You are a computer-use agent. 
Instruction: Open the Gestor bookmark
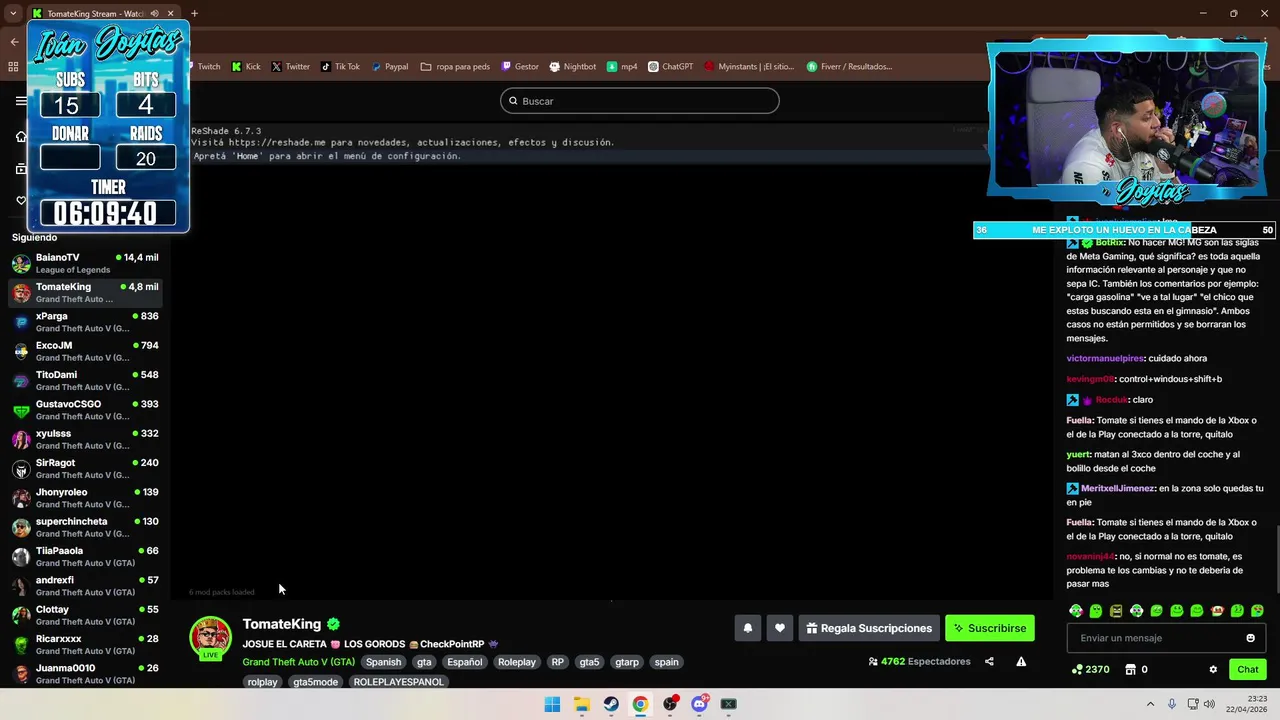520,67
